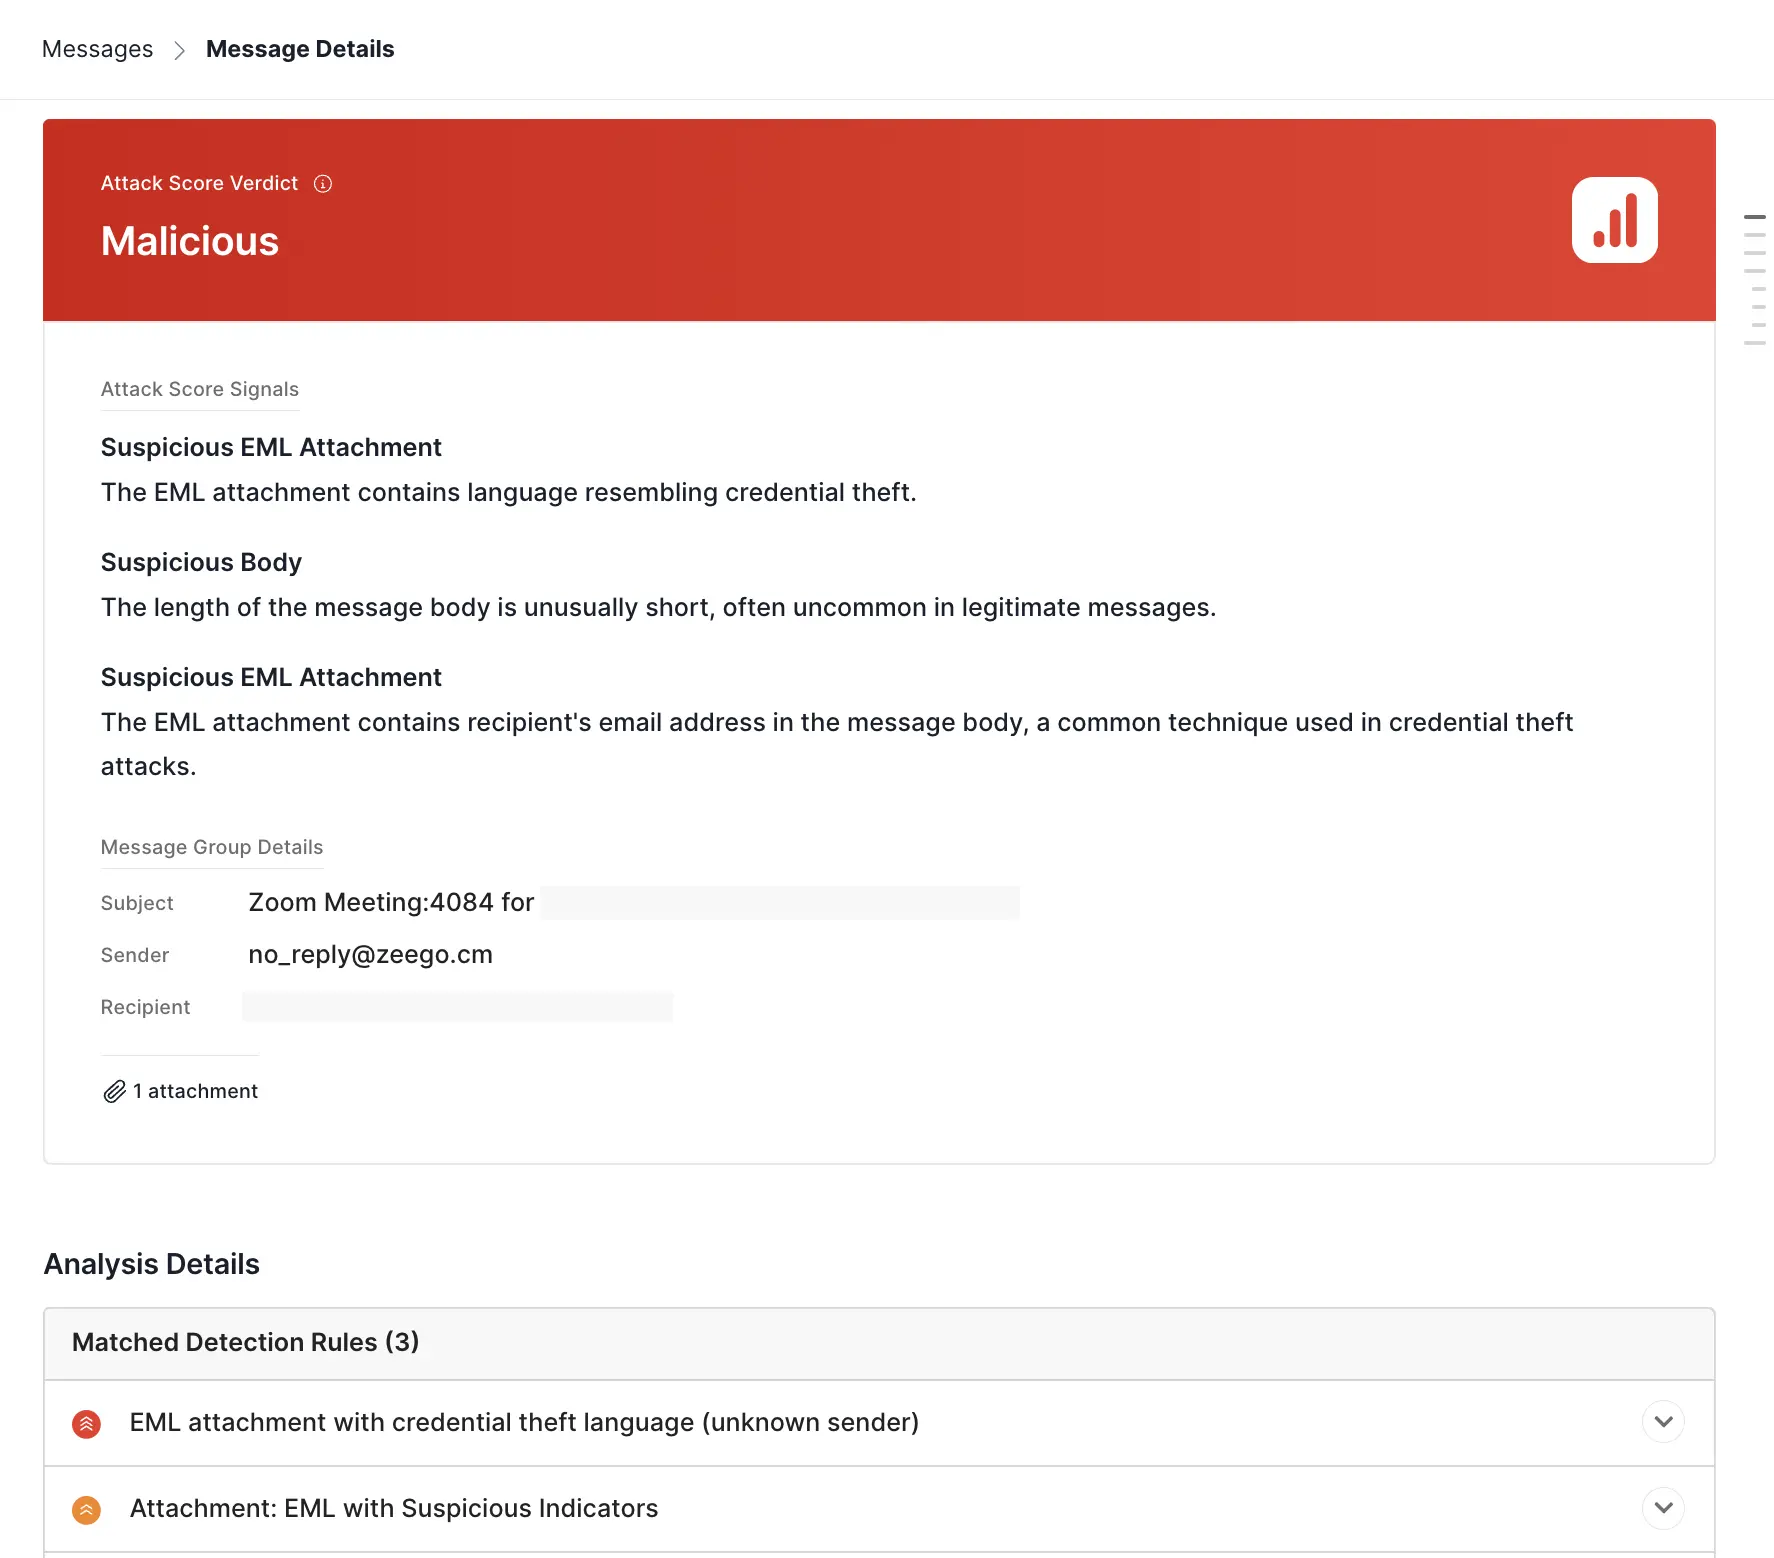Screen dimensions: 1774x1558
Task: Click the Attack Score Signals label
Action: (x=200, y=389)
